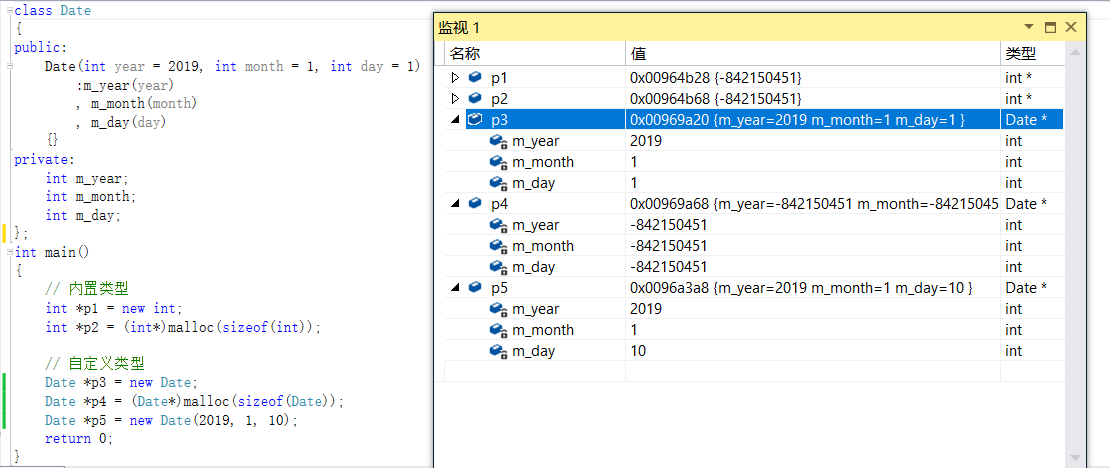Collapse the main function code block
Image resolution: width=1110 pixels, height=468 pixels.
9,253
